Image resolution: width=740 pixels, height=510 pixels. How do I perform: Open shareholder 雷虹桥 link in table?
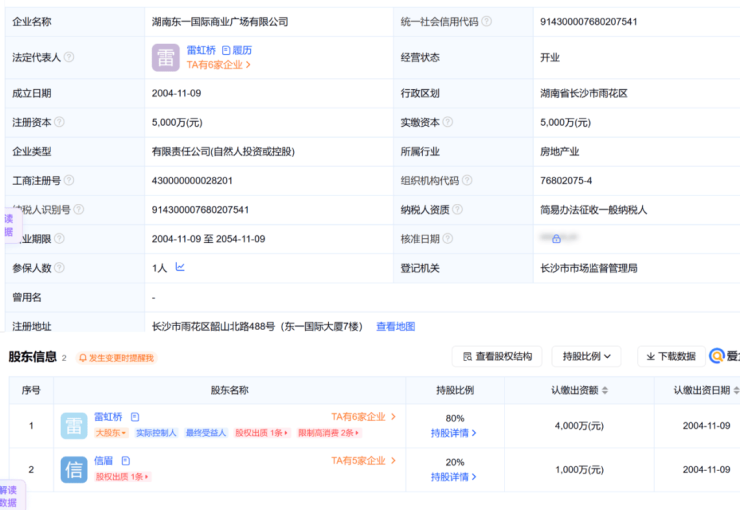point(108,417)
